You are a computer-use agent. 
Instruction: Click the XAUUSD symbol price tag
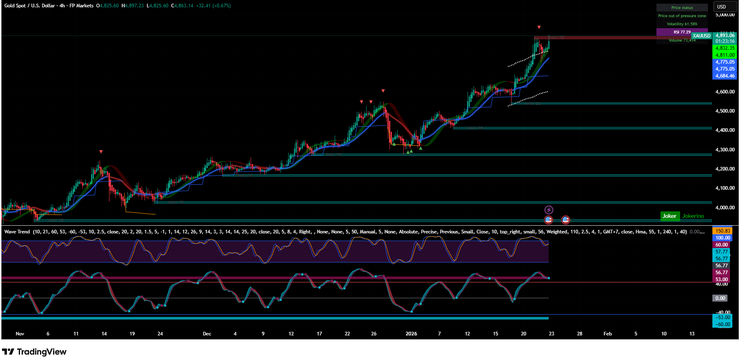[701, 36]
